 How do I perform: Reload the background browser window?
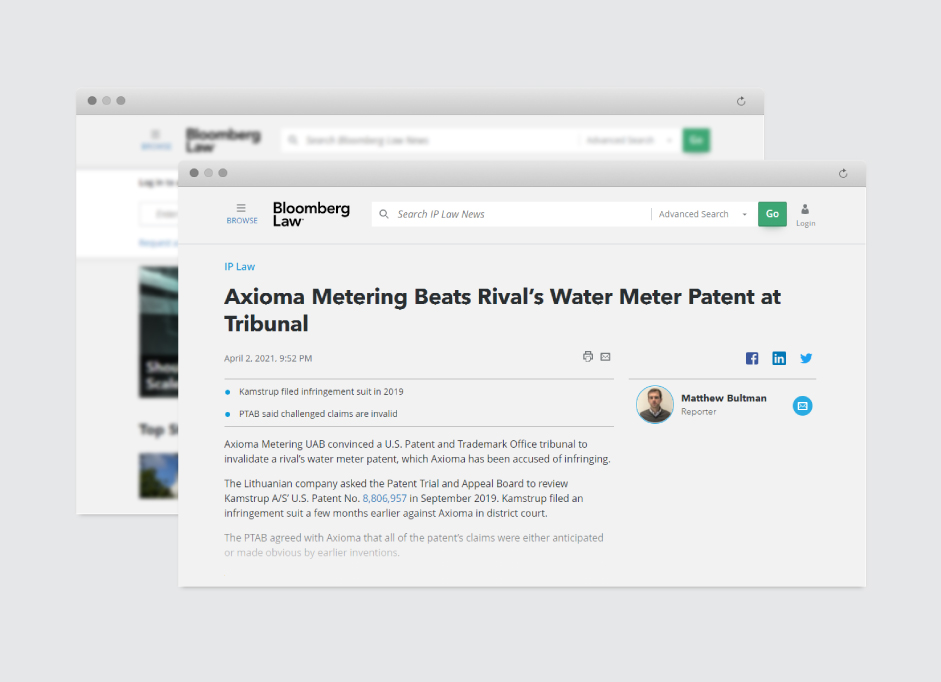(x=741, y=101)
